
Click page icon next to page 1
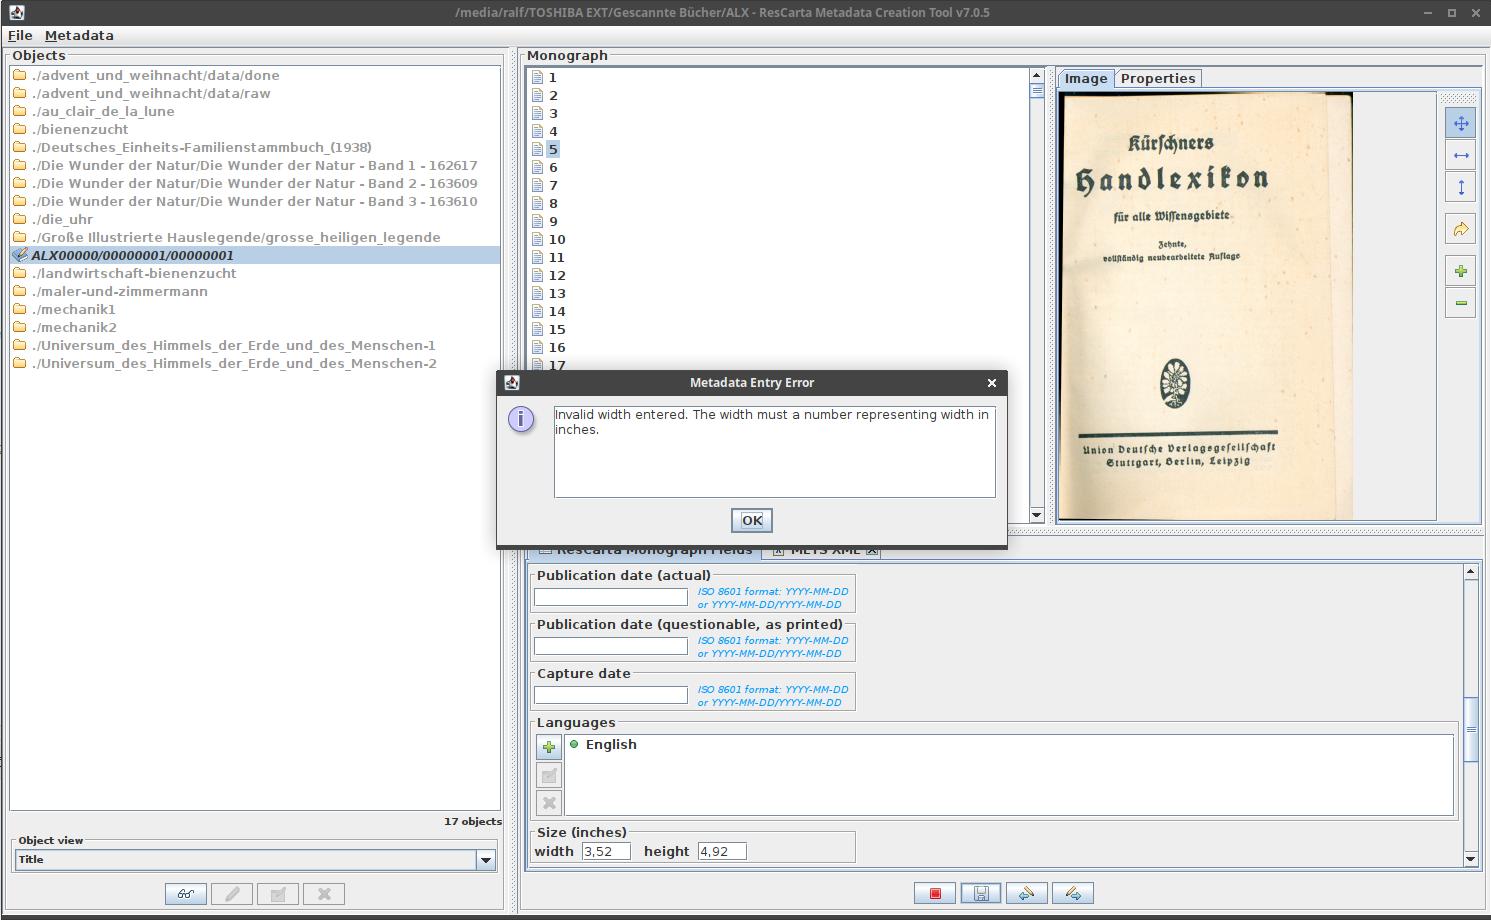(537, 77)
